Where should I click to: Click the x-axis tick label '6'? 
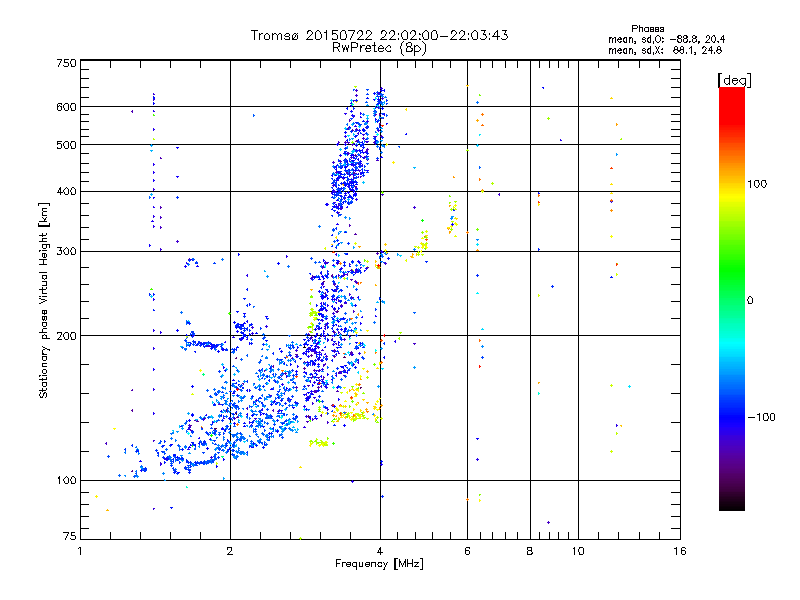(467, 551)
